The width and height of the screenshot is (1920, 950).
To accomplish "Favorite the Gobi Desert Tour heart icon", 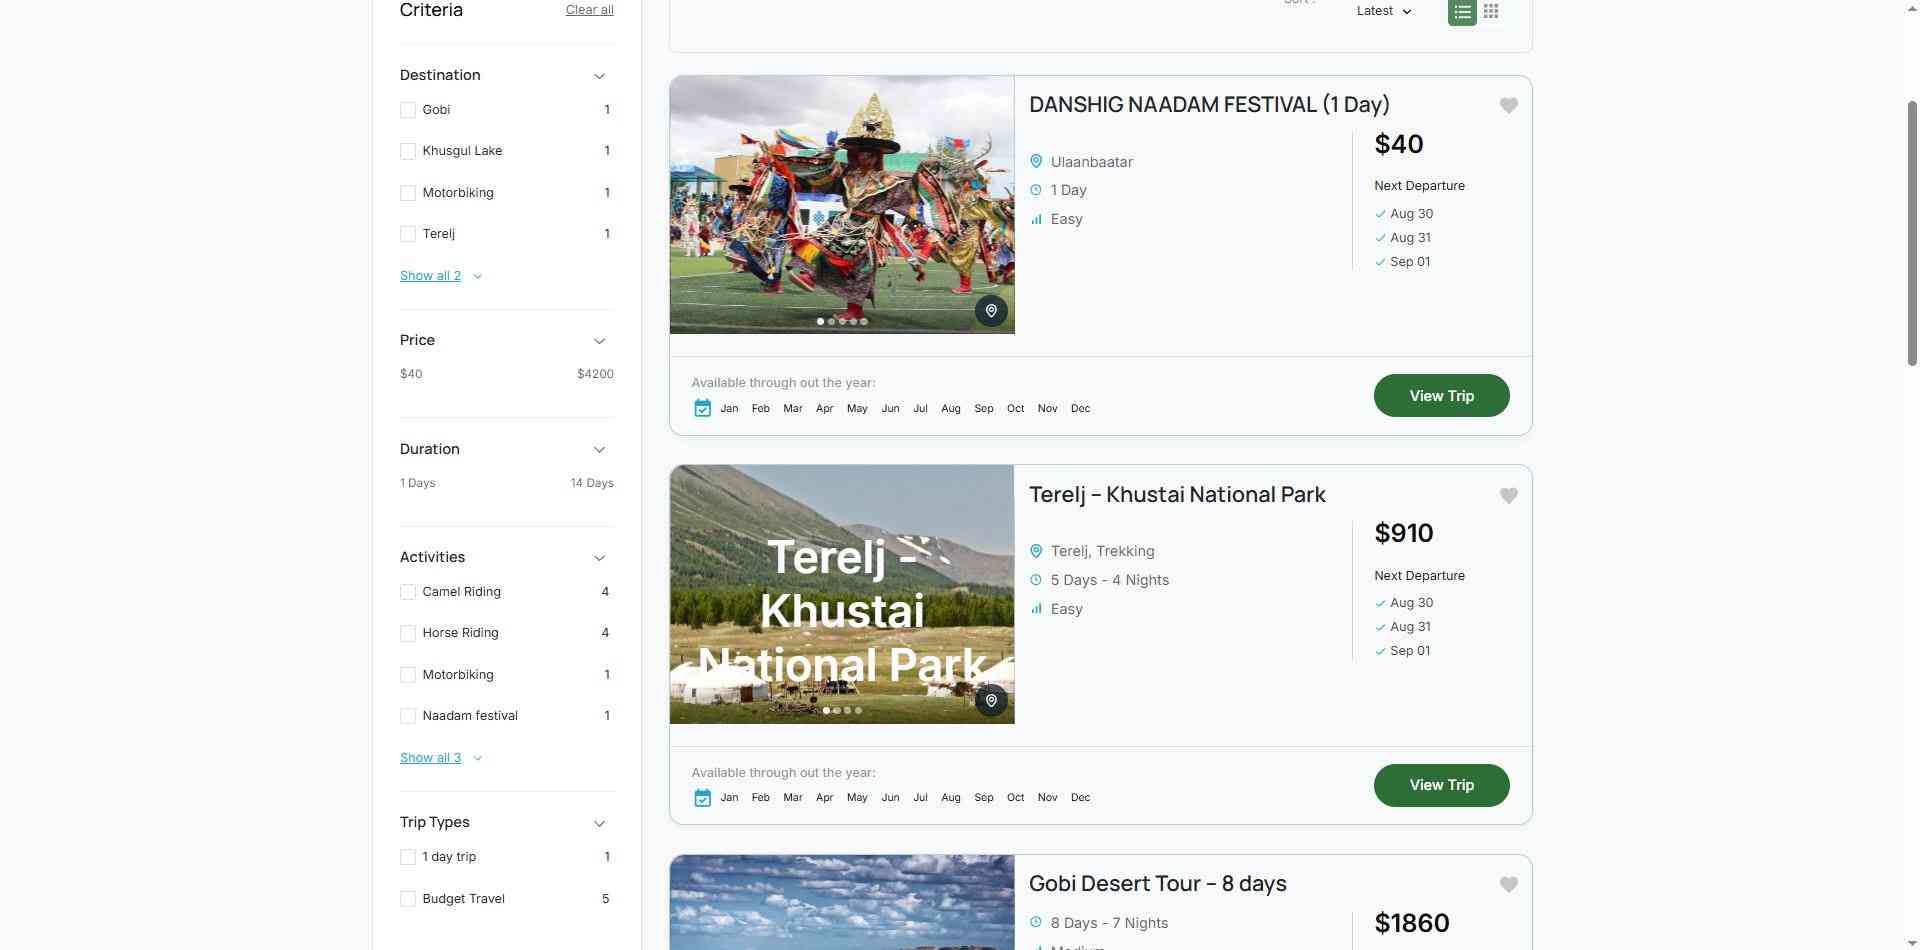I will (x=1508, y=884).
